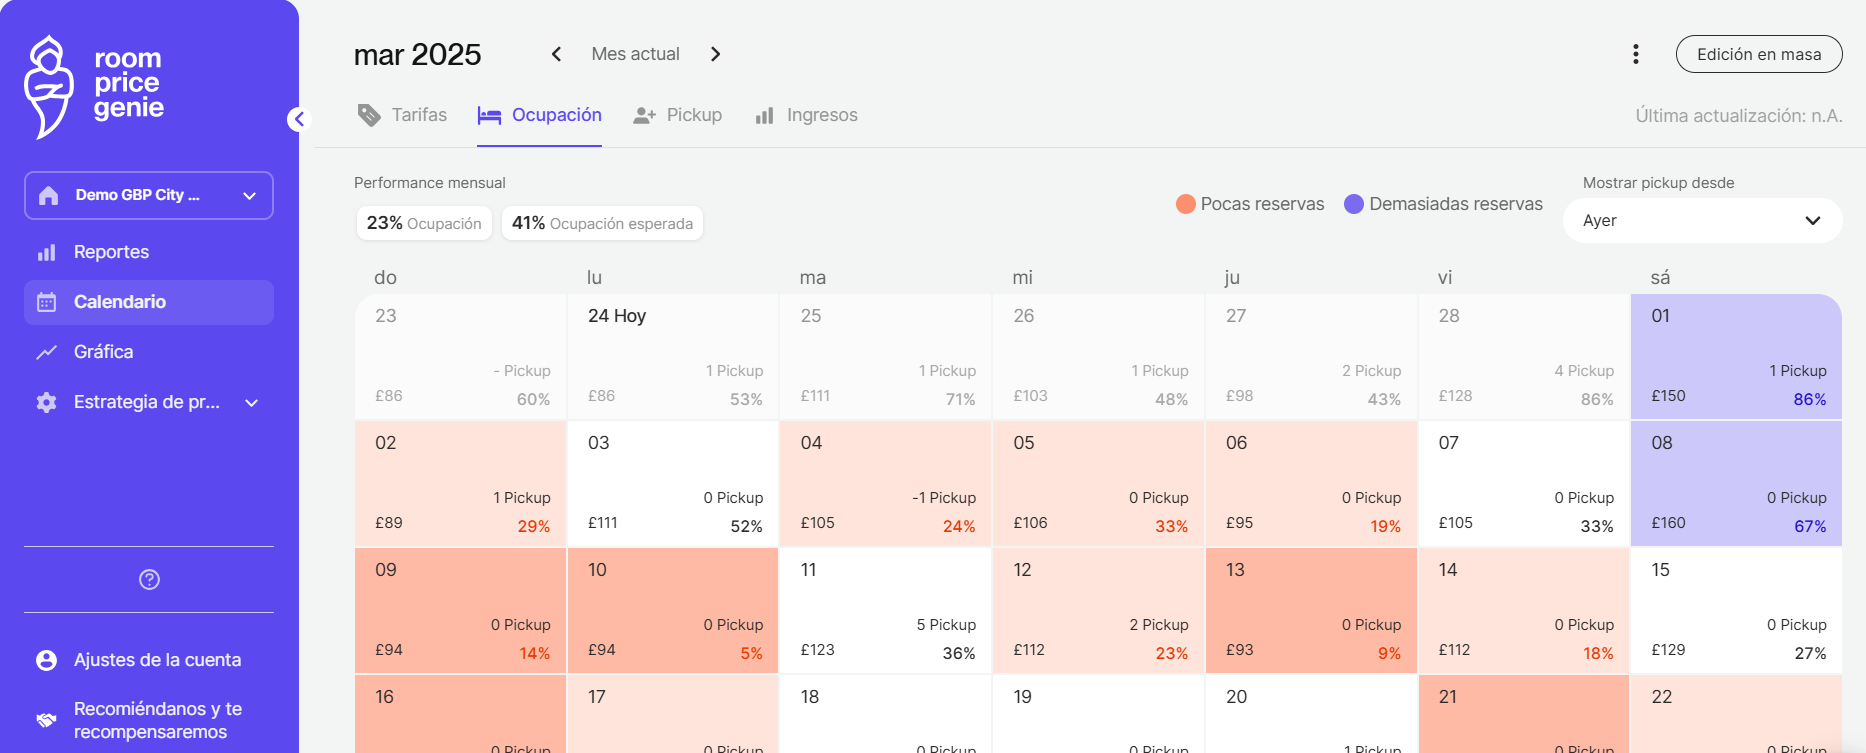This screenshot has height=753, width=1866.
Task: Select calendar day 15 priced £129
Action: (1736, 611)
